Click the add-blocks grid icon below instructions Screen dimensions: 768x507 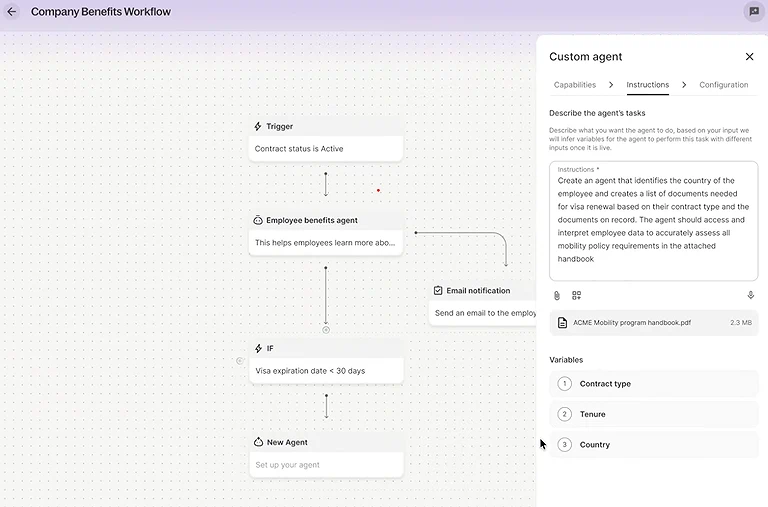point(576,295)
